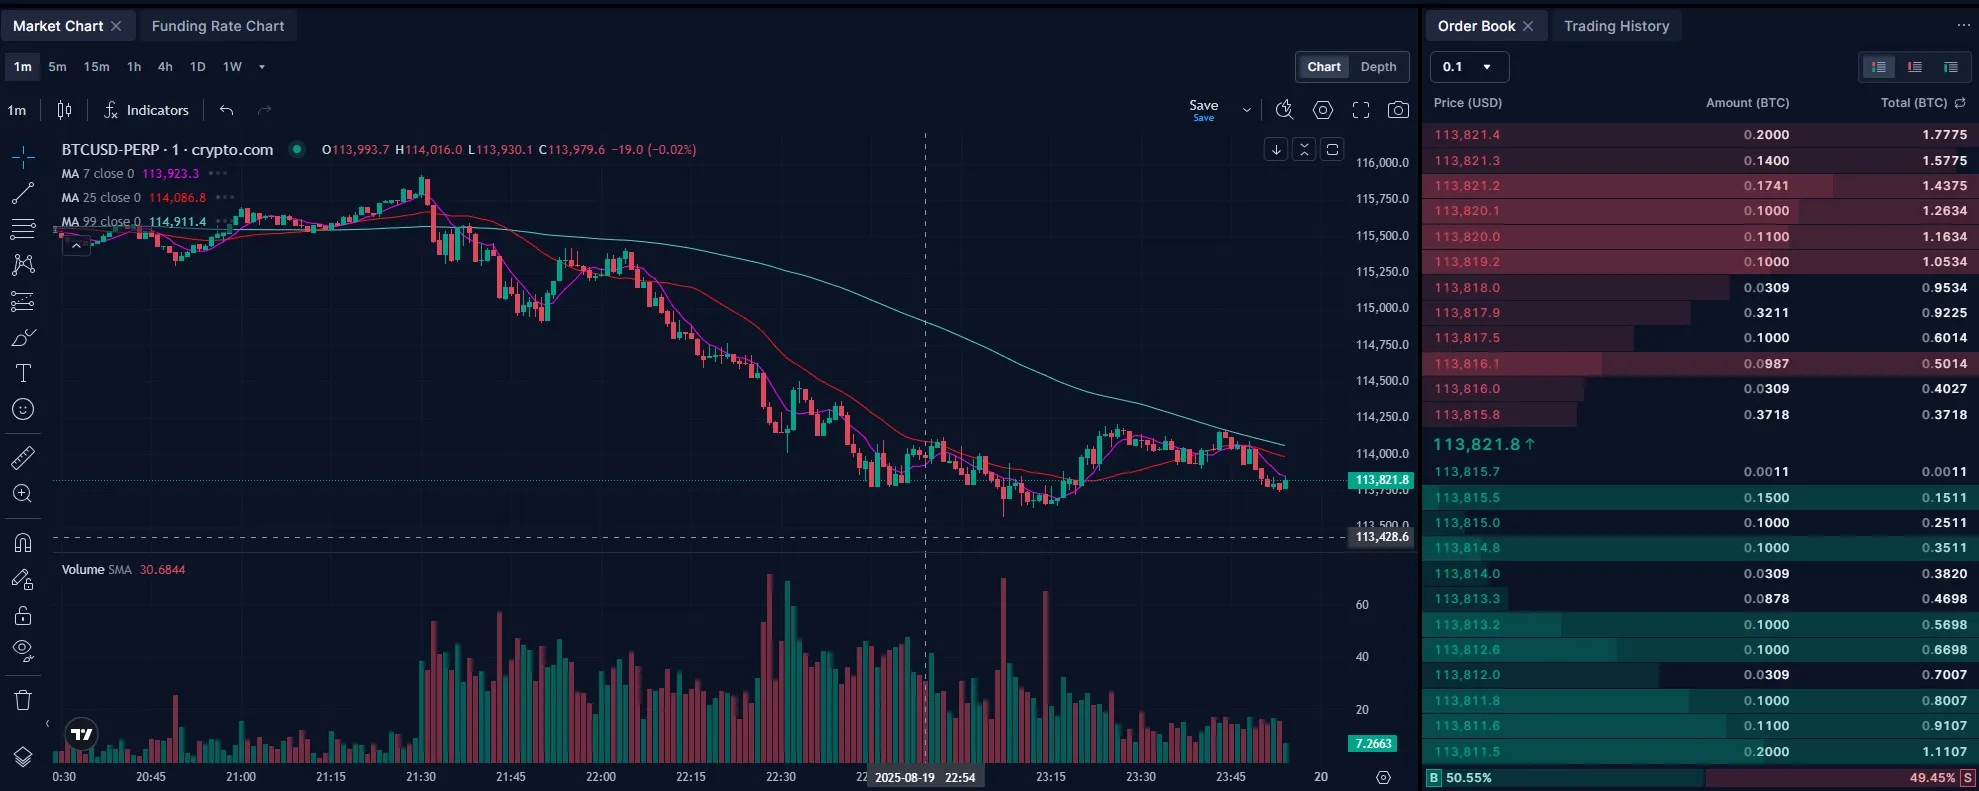Hide all drawings with eye icon
The height and width of the screenshot is (791, 1979).
coord(23,651)
